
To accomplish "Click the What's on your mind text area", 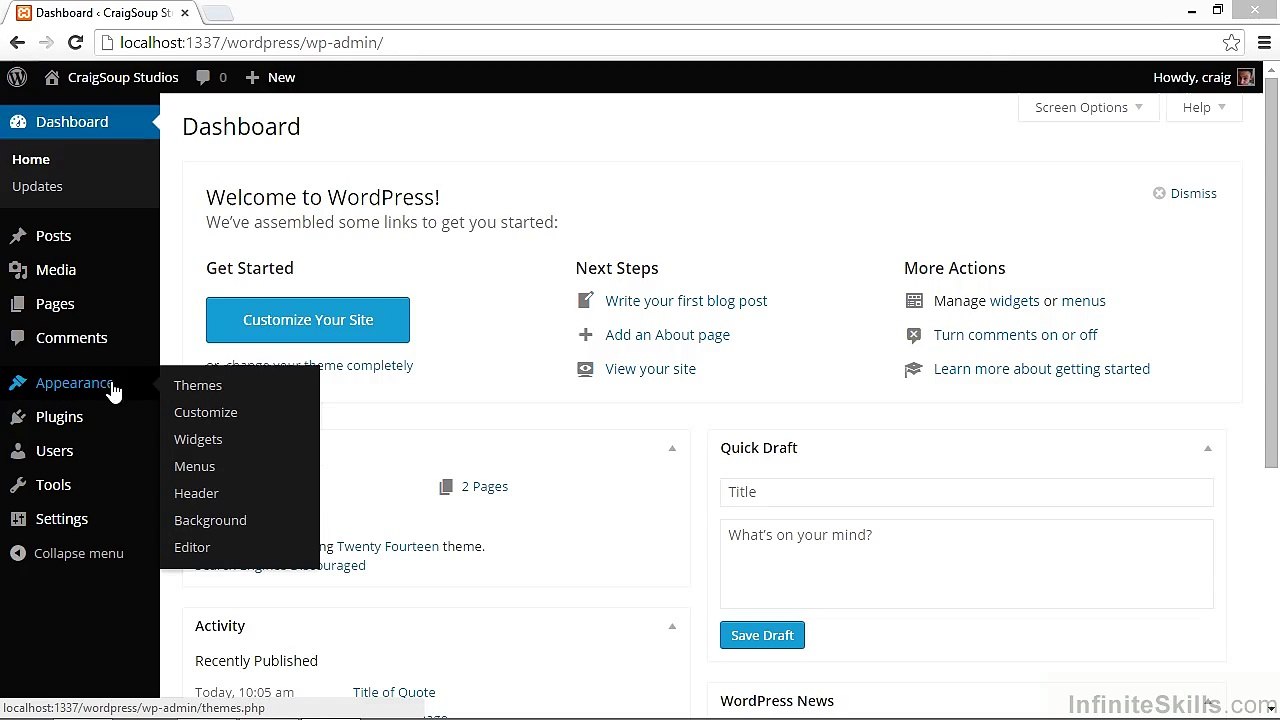I will [967, 563].
